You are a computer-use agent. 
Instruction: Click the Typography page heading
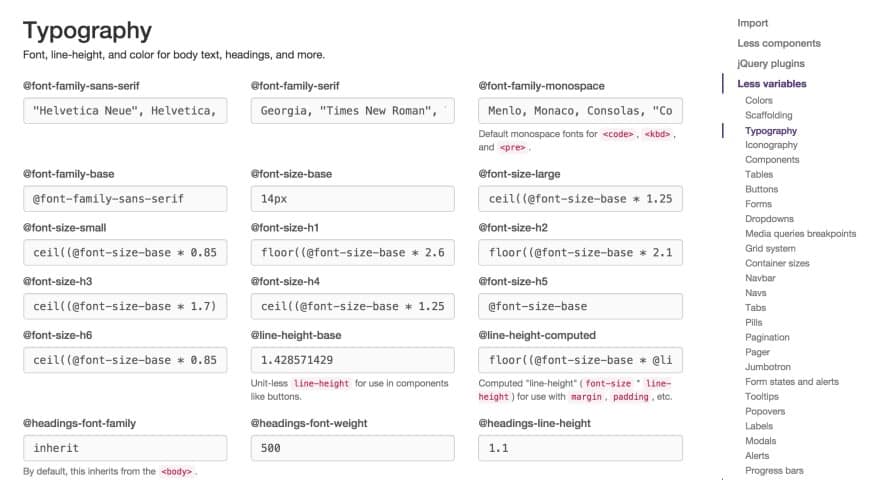coord(87,31)
